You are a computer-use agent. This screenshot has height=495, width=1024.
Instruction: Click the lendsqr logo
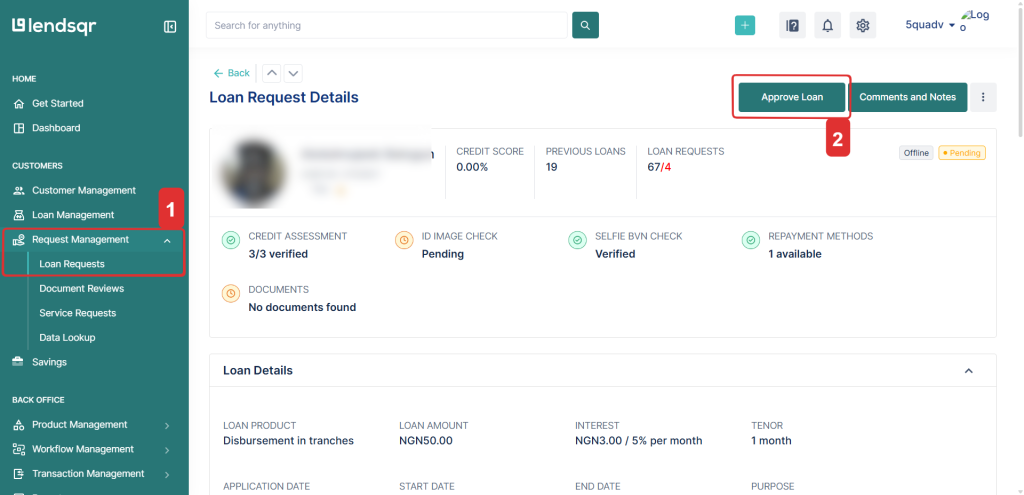54,26
